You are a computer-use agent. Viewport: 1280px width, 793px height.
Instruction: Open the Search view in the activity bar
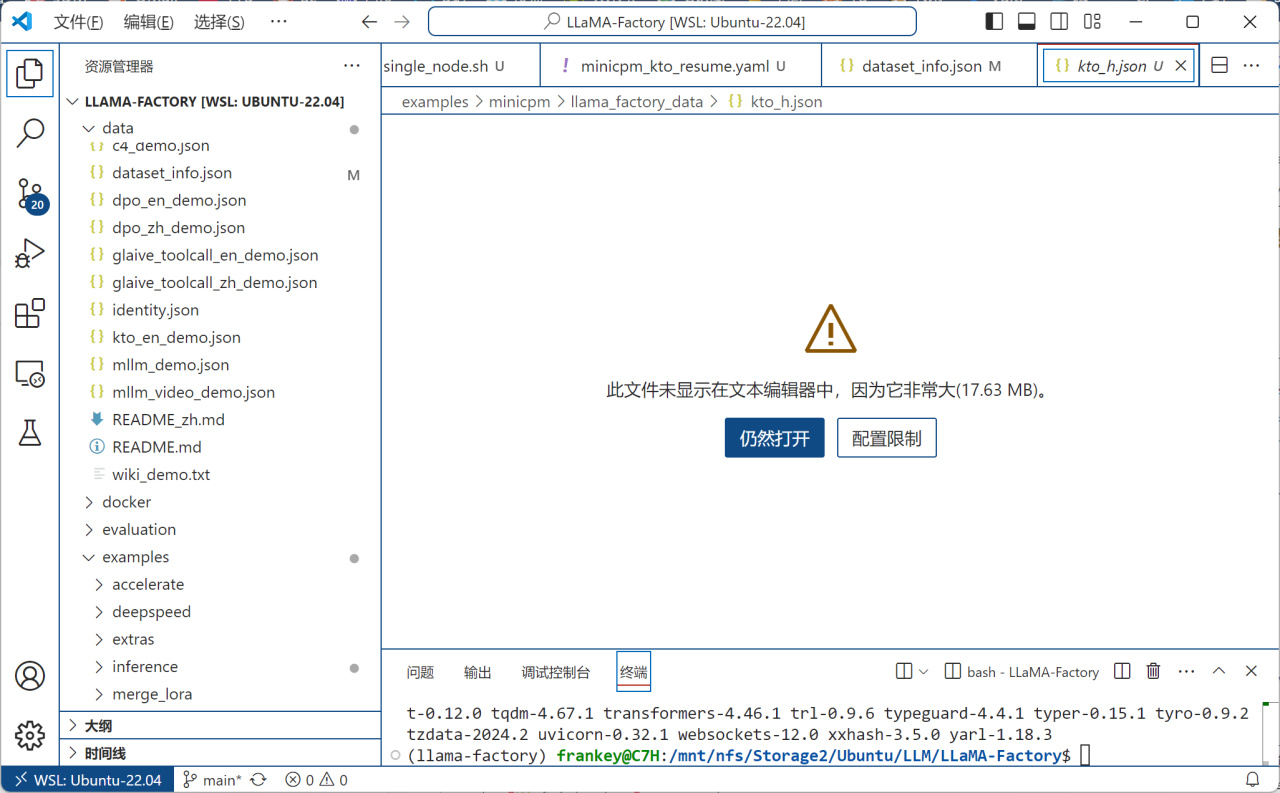(30, 133)
